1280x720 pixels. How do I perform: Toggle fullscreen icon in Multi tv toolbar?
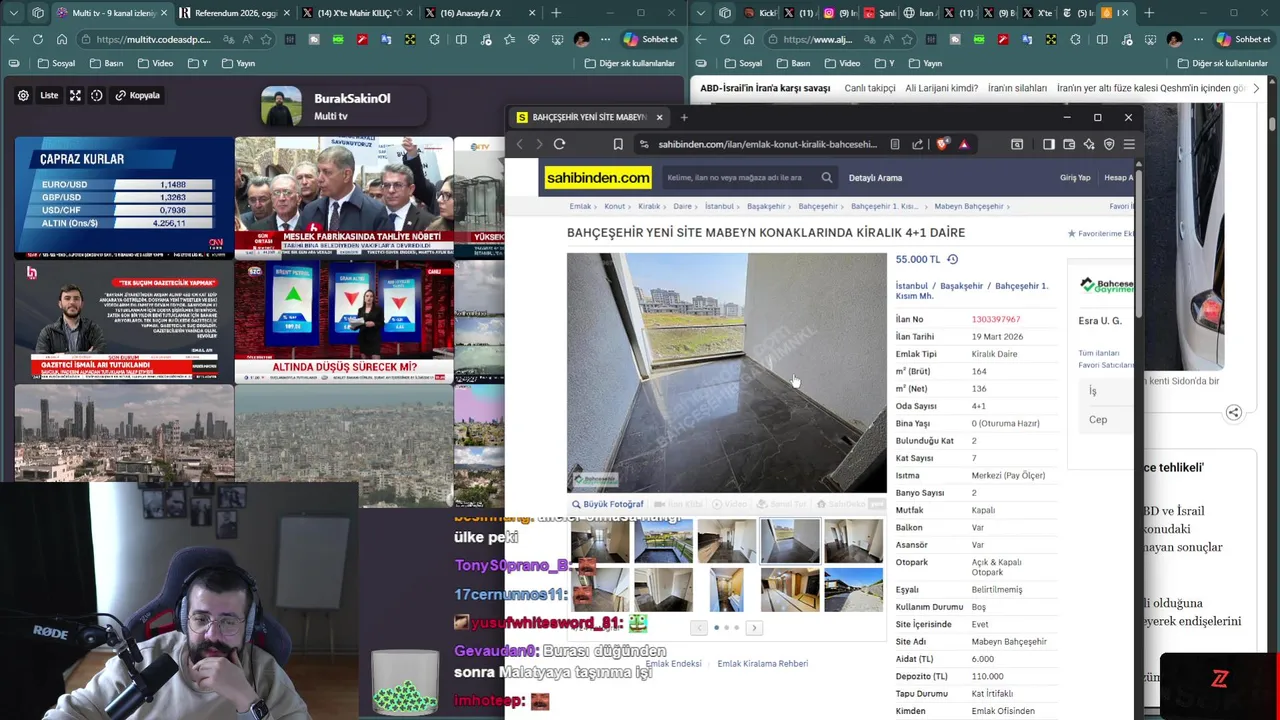75,95
